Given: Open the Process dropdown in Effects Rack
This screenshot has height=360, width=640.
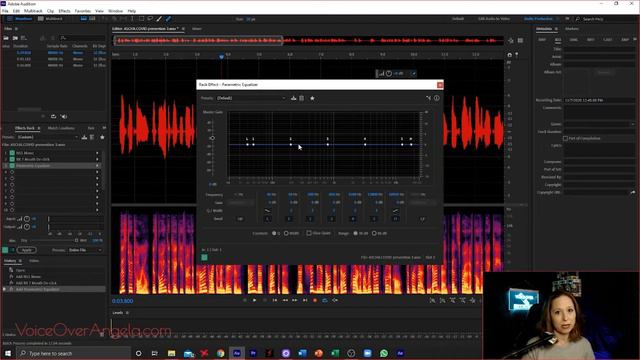Looking at the screenshot, I should coord(85,250).
